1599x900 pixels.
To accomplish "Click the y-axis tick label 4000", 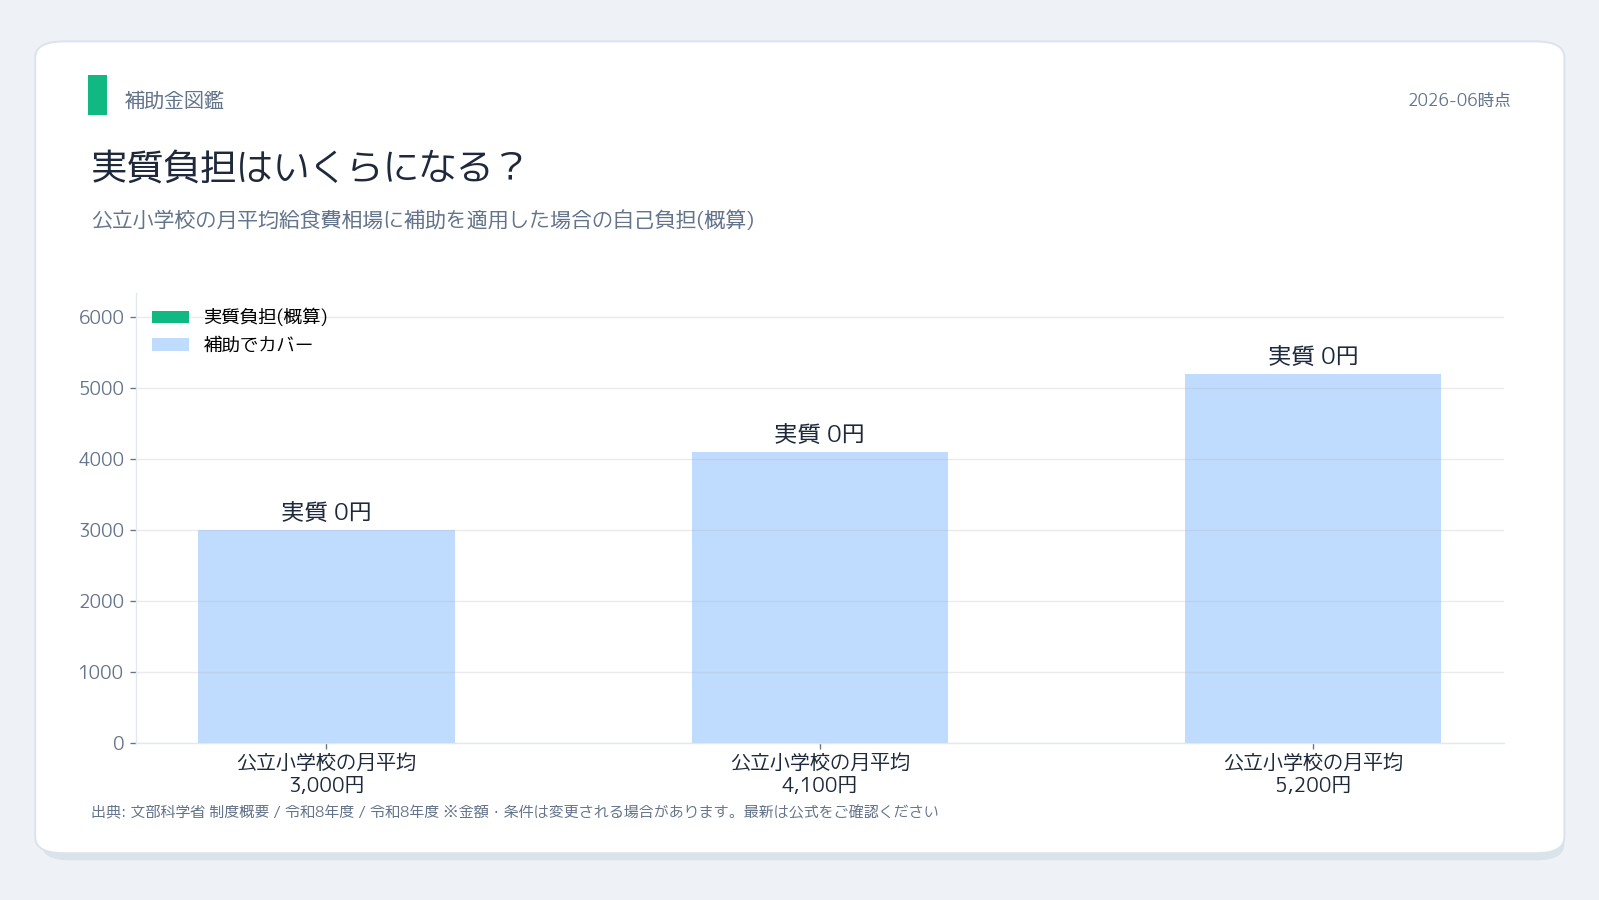I will [x=102, y=459].
